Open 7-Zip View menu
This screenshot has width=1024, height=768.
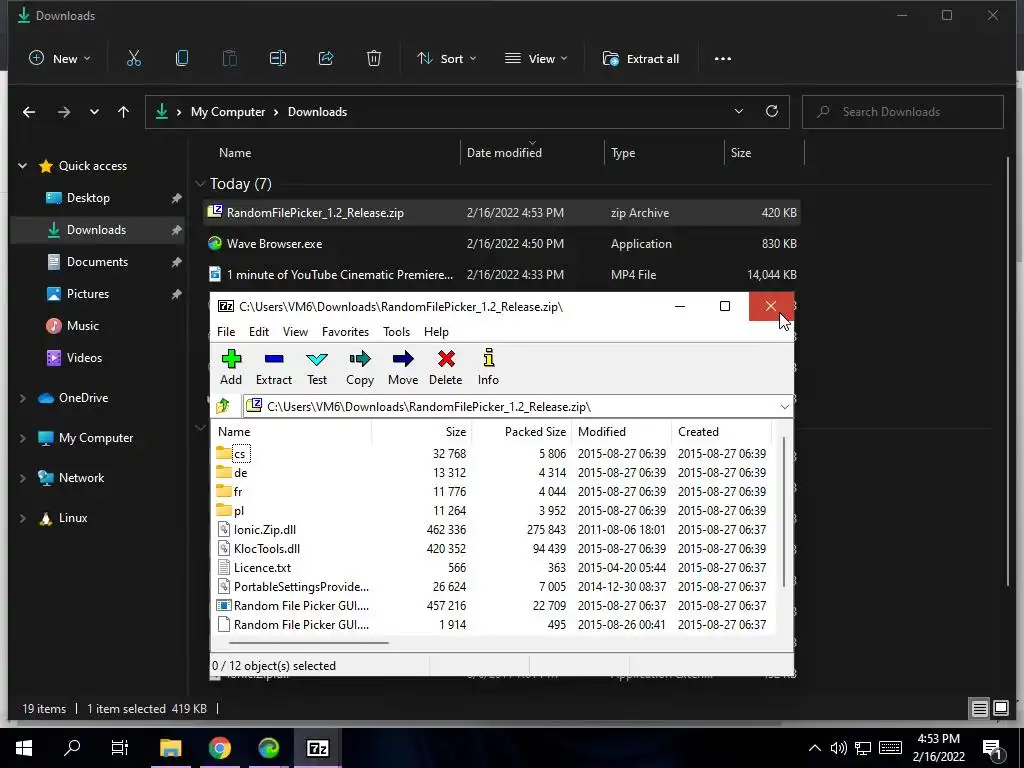point(295,332)
